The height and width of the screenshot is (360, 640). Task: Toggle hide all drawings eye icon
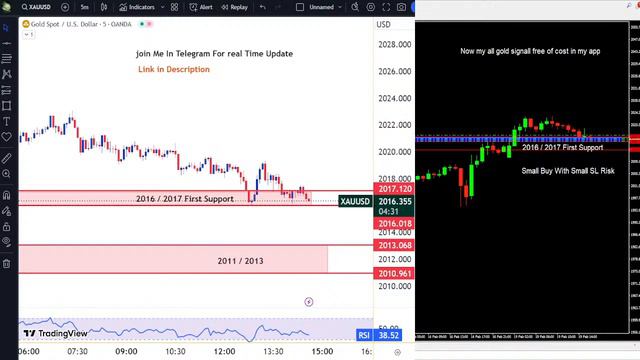pos(6,242)
